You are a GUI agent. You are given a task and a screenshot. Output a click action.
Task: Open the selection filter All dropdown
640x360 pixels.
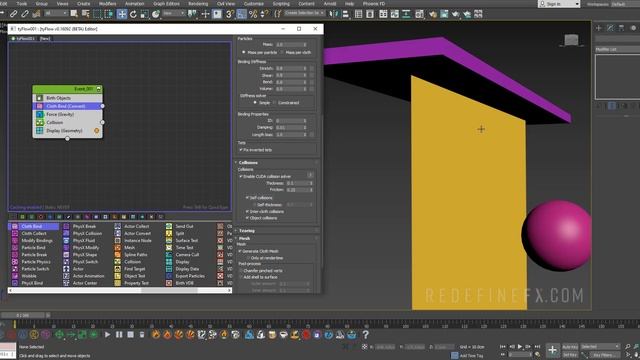click(x=56, y=13)
